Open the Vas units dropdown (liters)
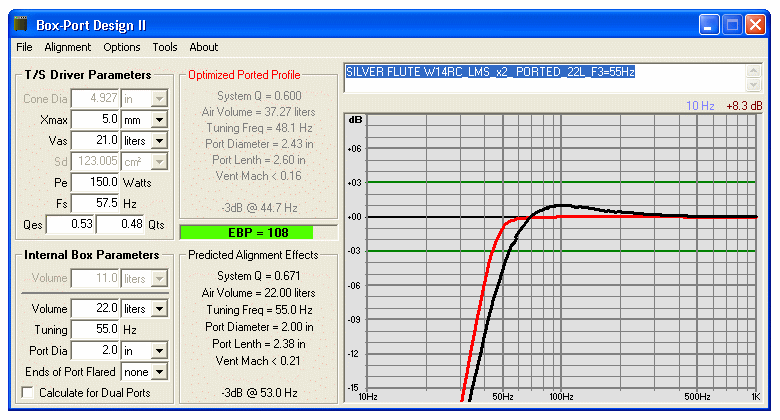780x420 pixels. pyautogui.click(x=159, y=141)
